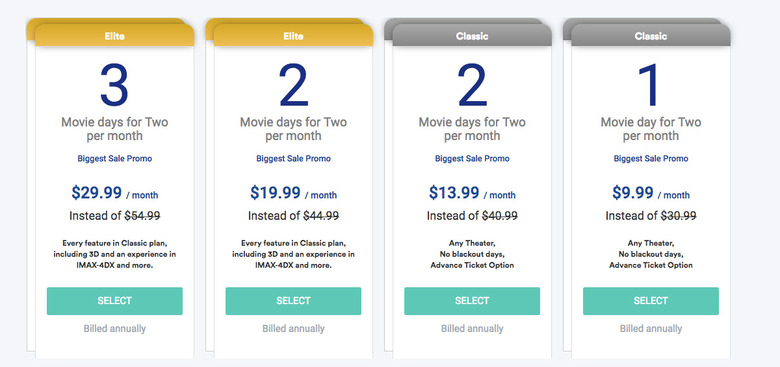Click the $29.99 / month price
The height and width of the screenshot is (367, 780).
tap(114, 193)
